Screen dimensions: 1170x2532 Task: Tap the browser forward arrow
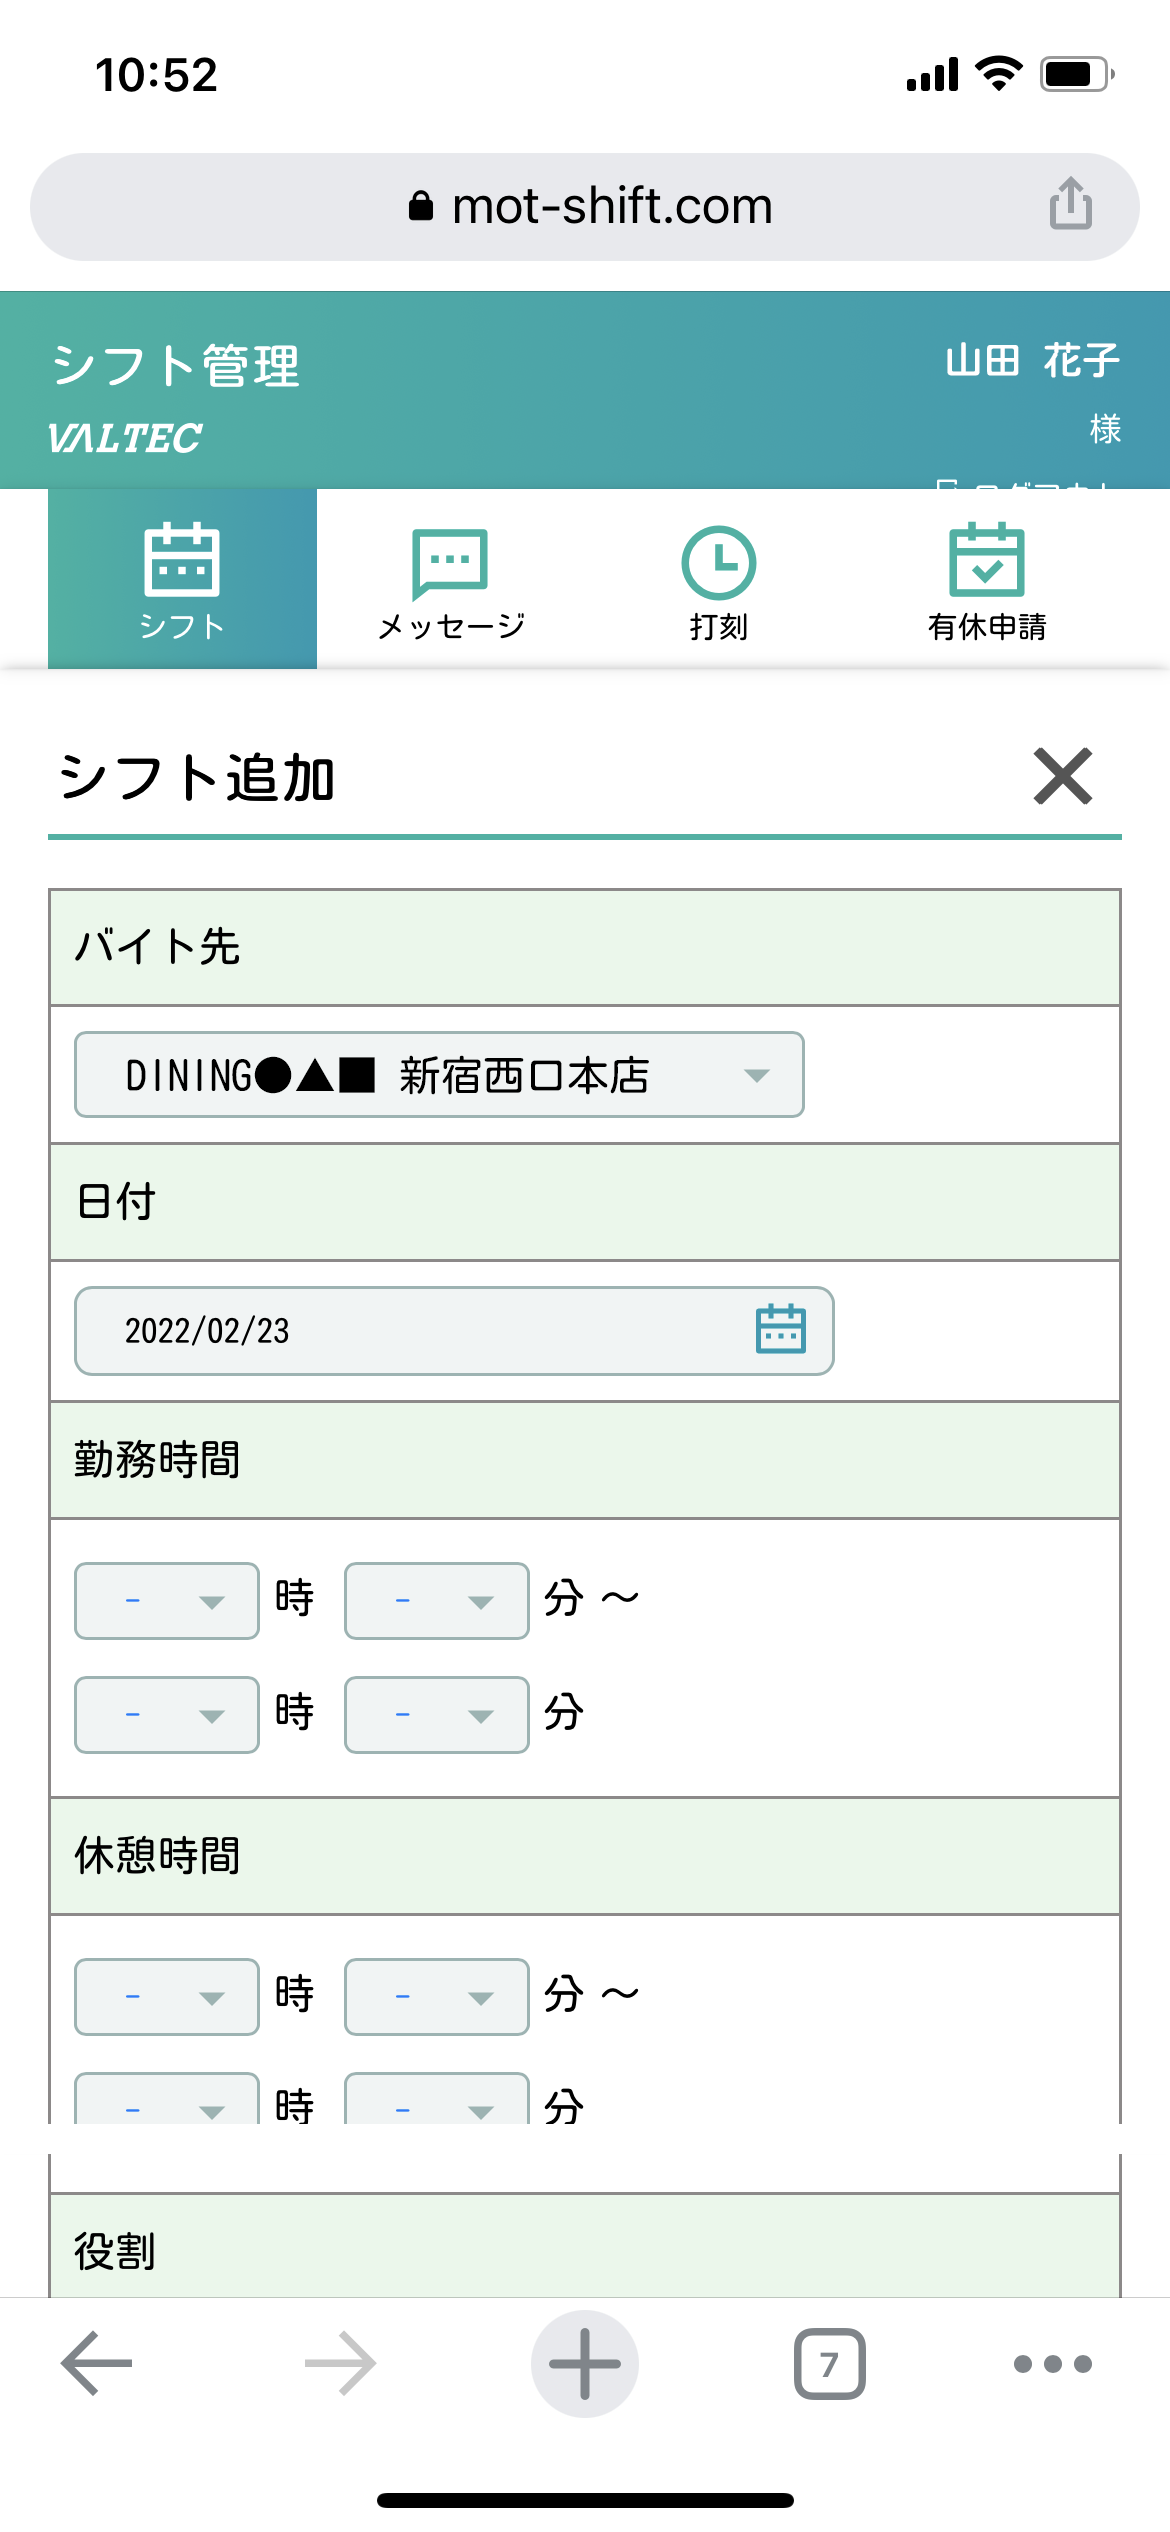(341, 2364)
